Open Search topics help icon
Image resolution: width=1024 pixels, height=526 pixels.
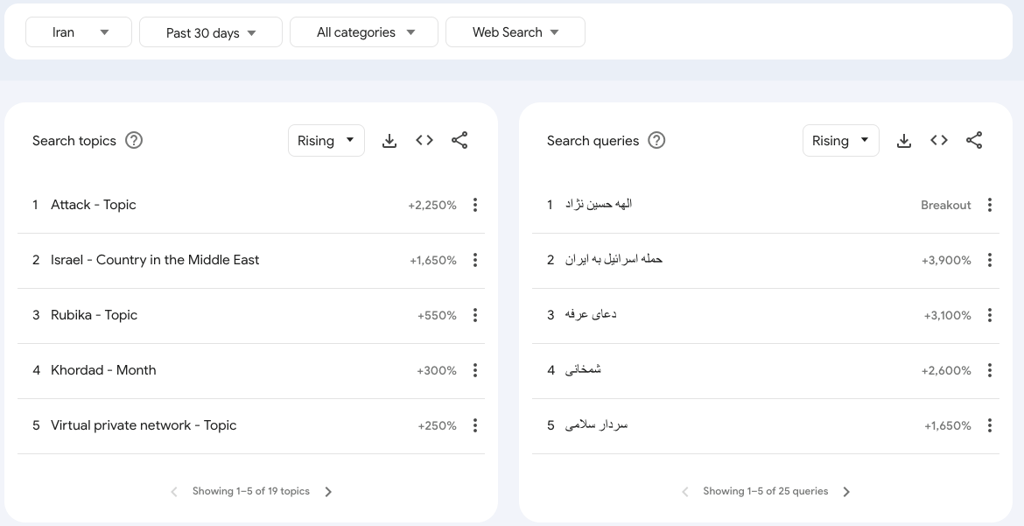pyautogui.click(x=134, y=140)
